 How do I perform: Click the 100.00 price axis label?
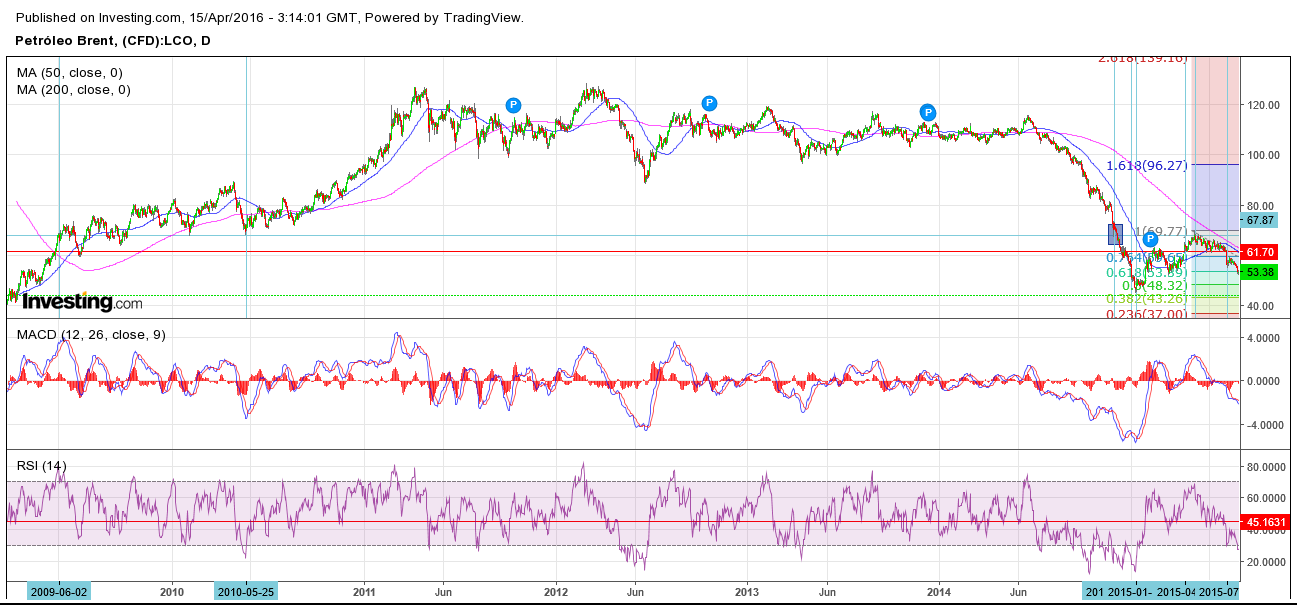pyautogui.click(x=1263, y=155)
